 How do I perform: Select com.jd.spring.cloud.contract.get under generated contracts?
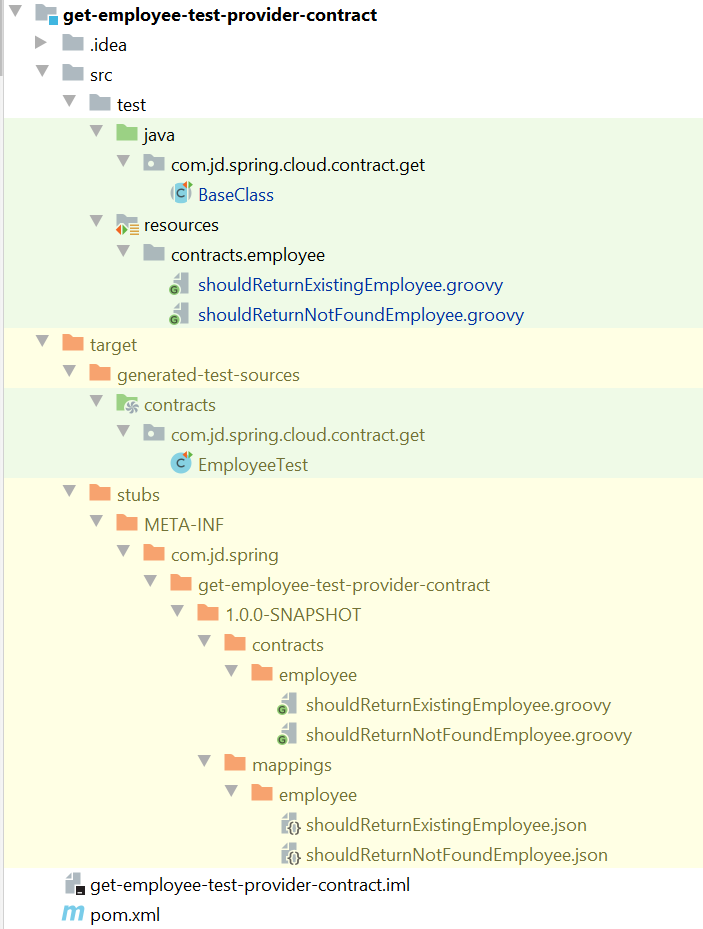(x=298, y=435)
